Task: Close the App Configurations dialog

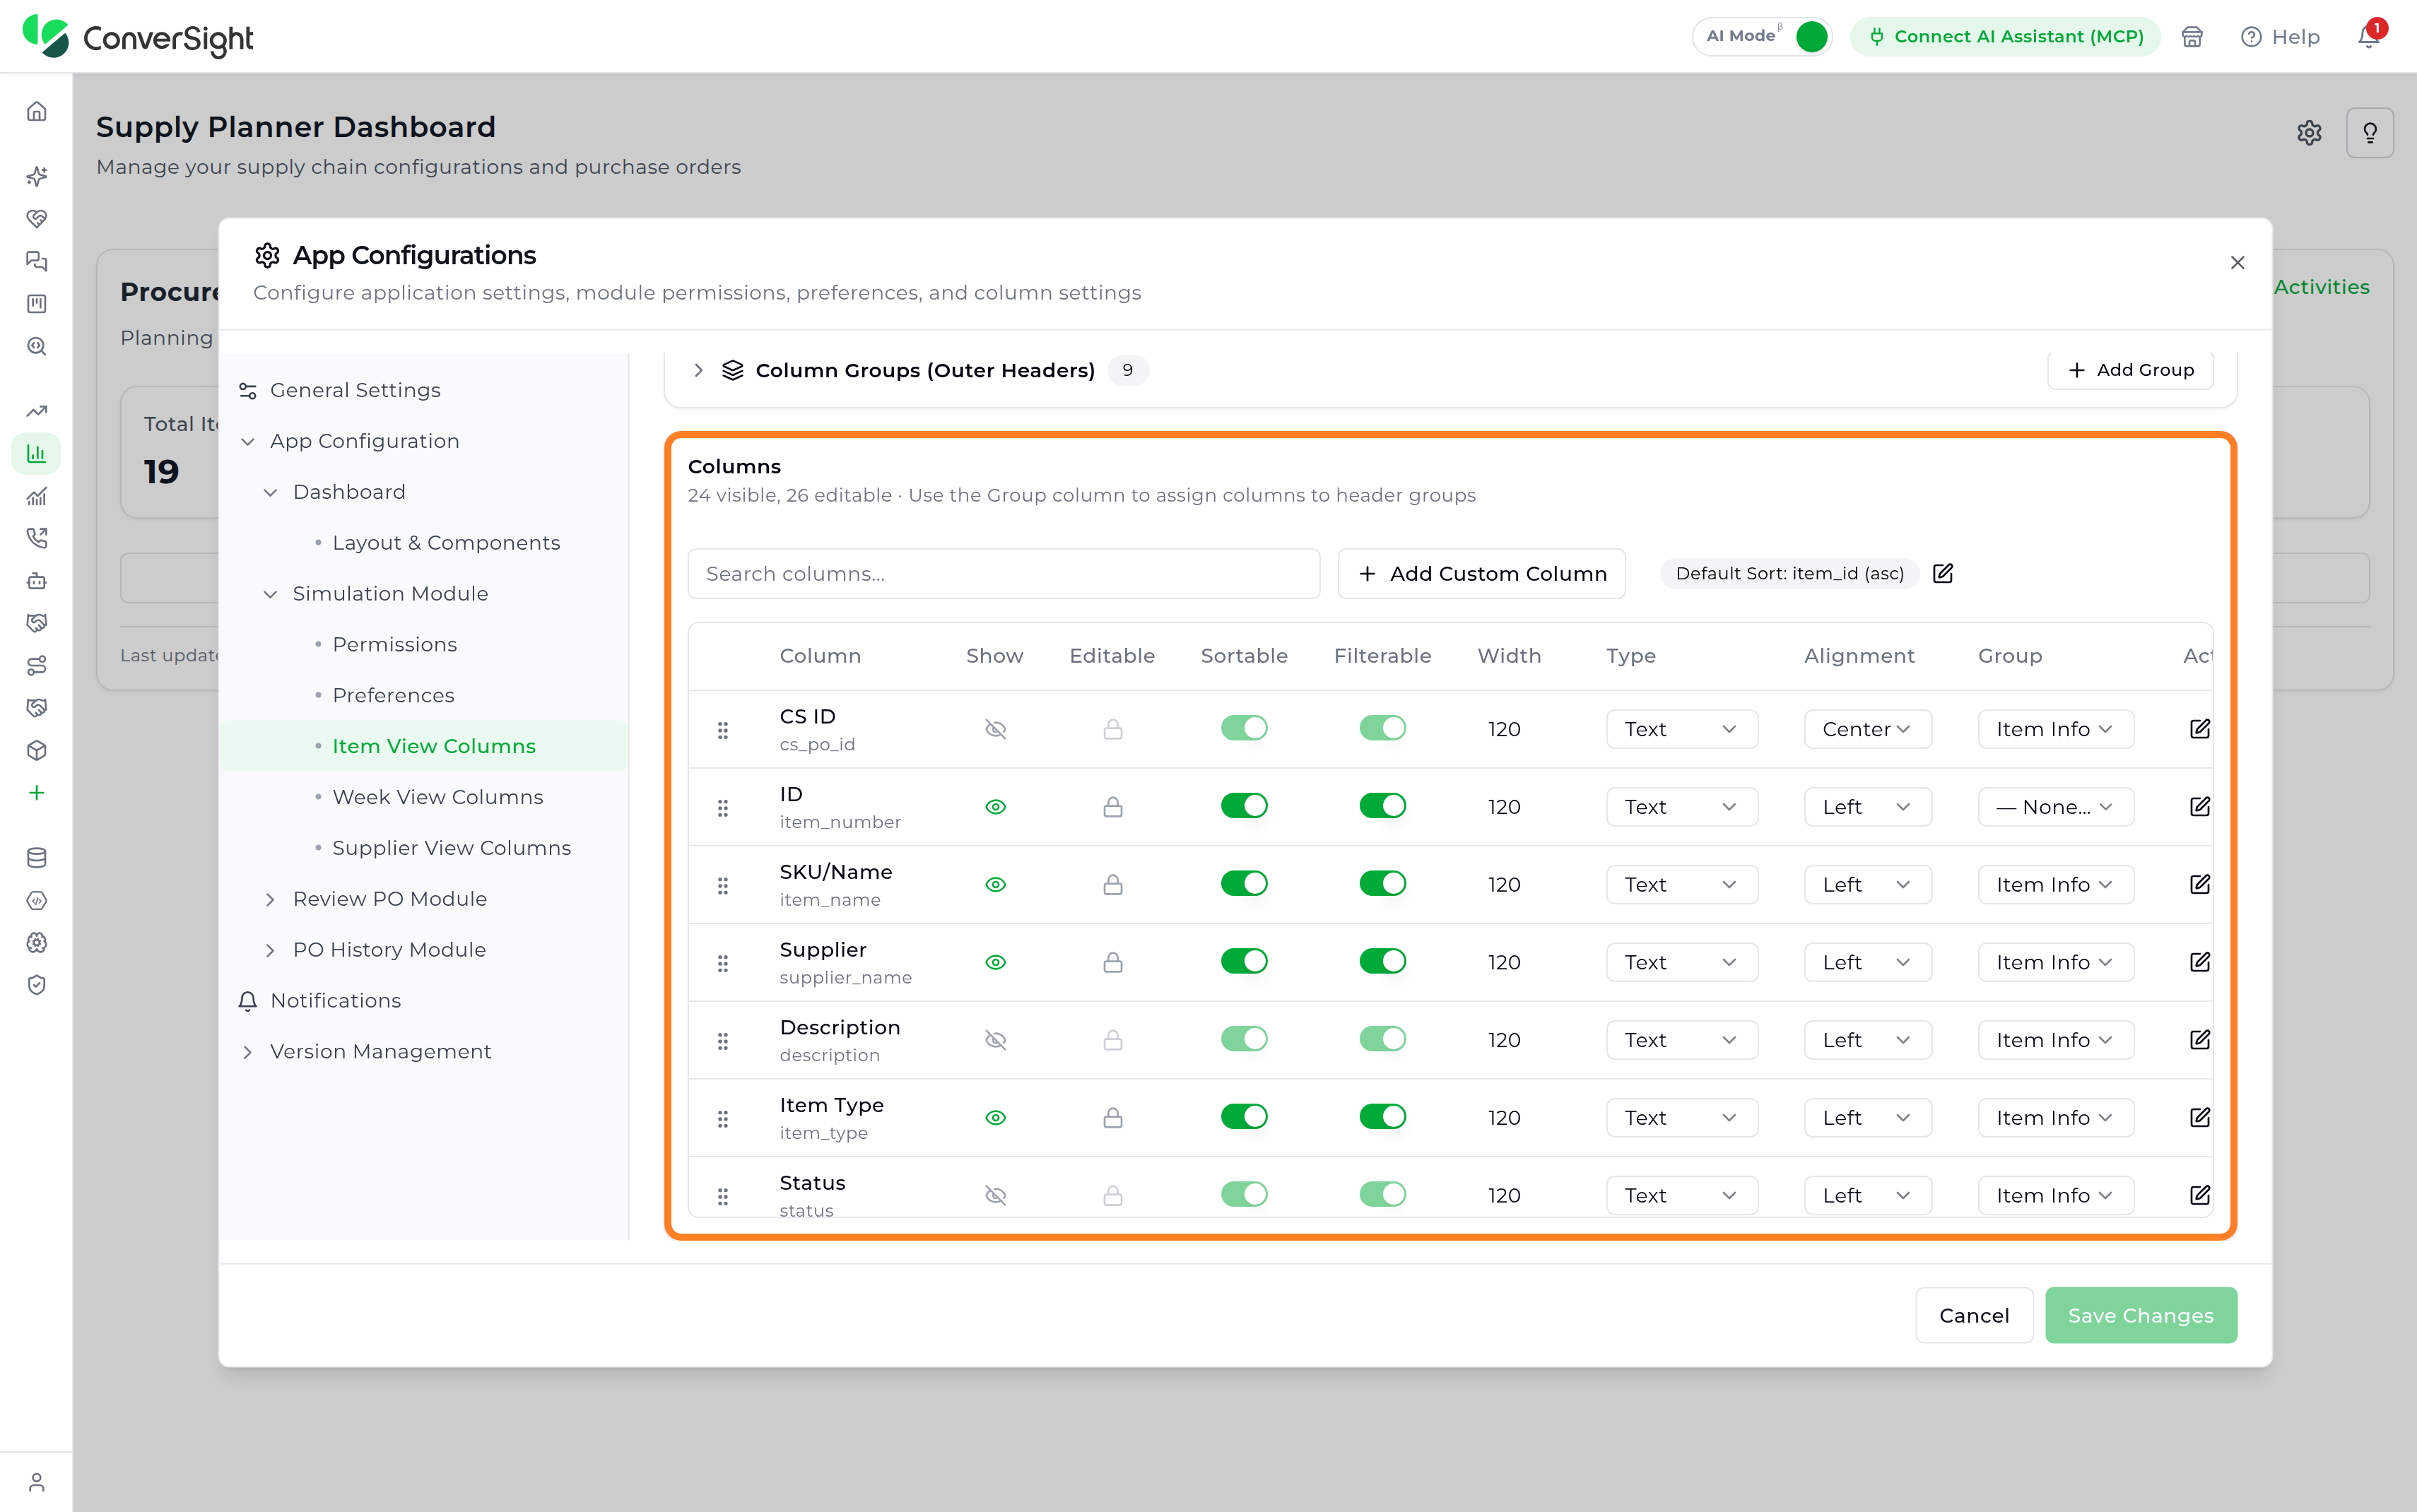Action: point(2237,263)
